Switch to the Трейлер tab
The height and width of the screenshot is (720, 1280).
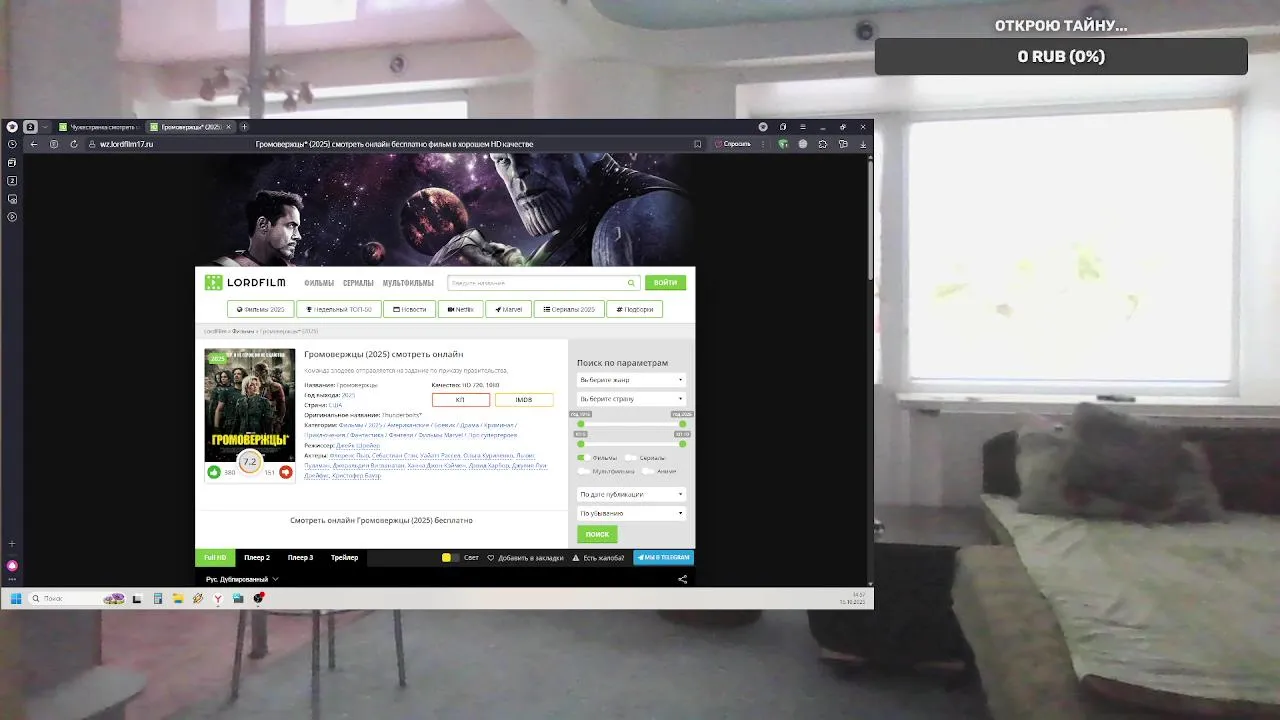coord(344,558)
